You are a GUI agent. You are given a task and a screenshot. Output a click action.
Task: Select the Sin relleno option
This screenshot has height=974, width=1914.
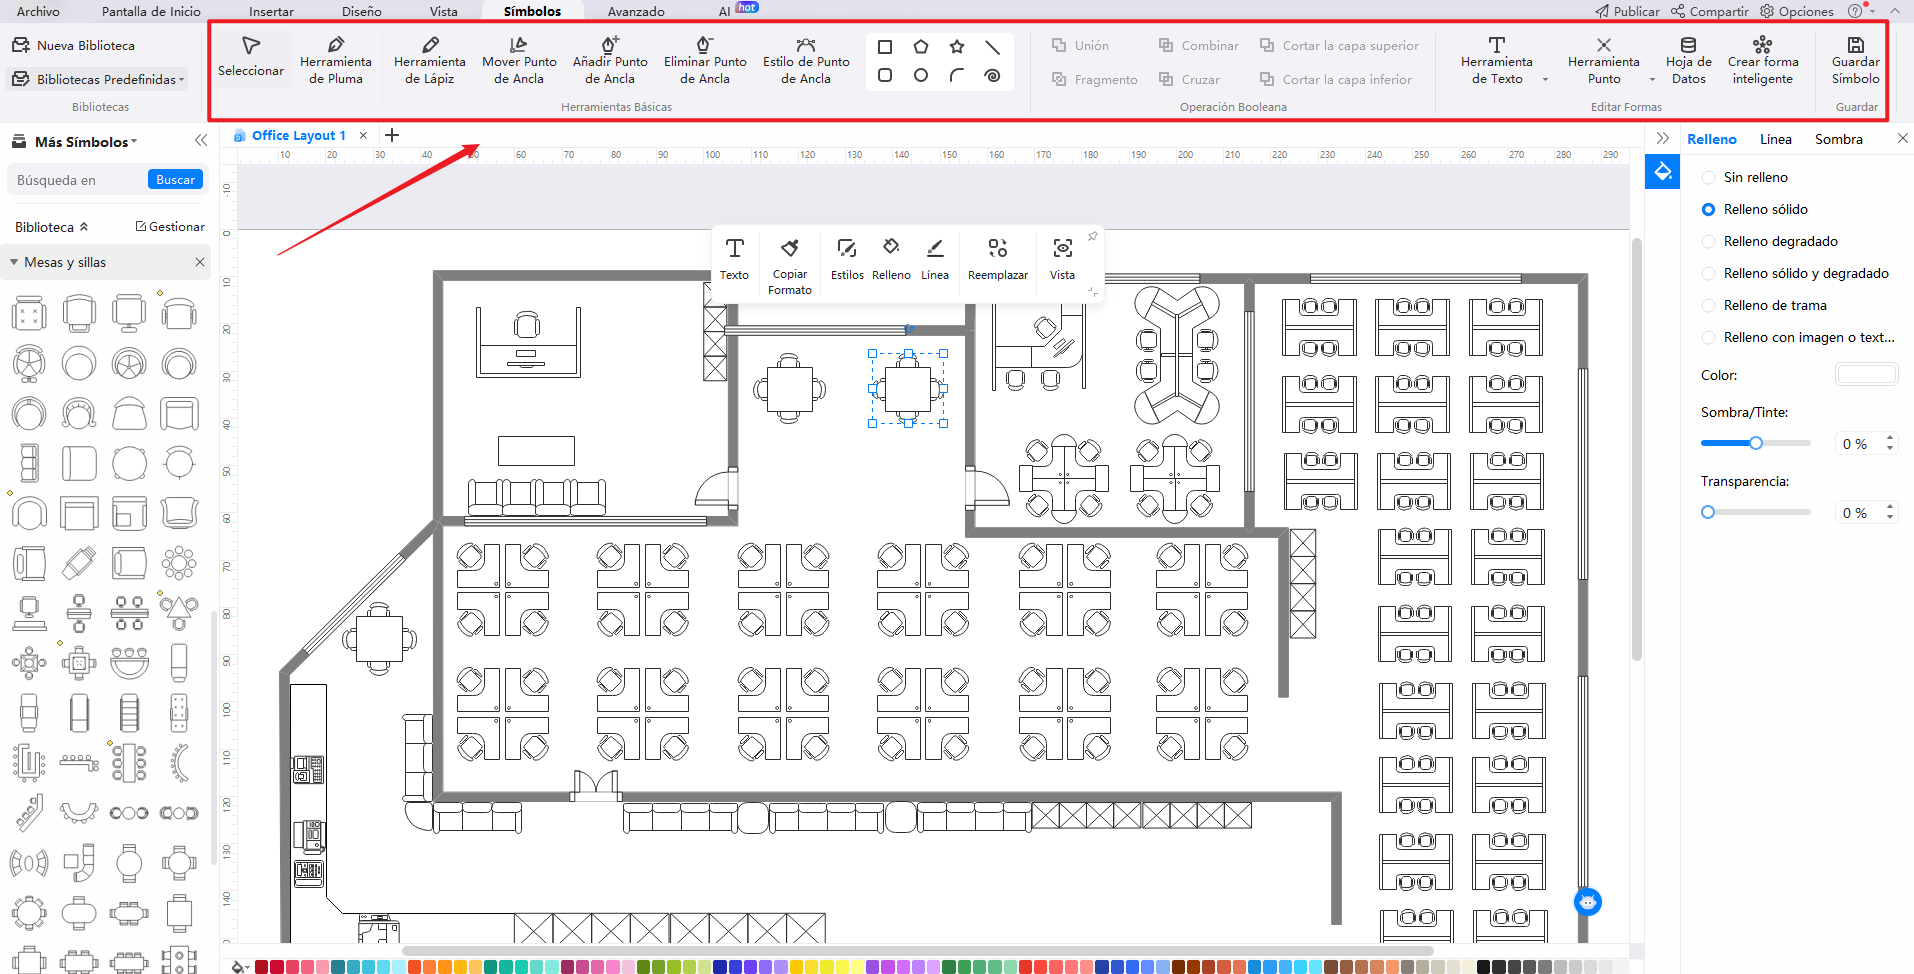[1709, 178]
